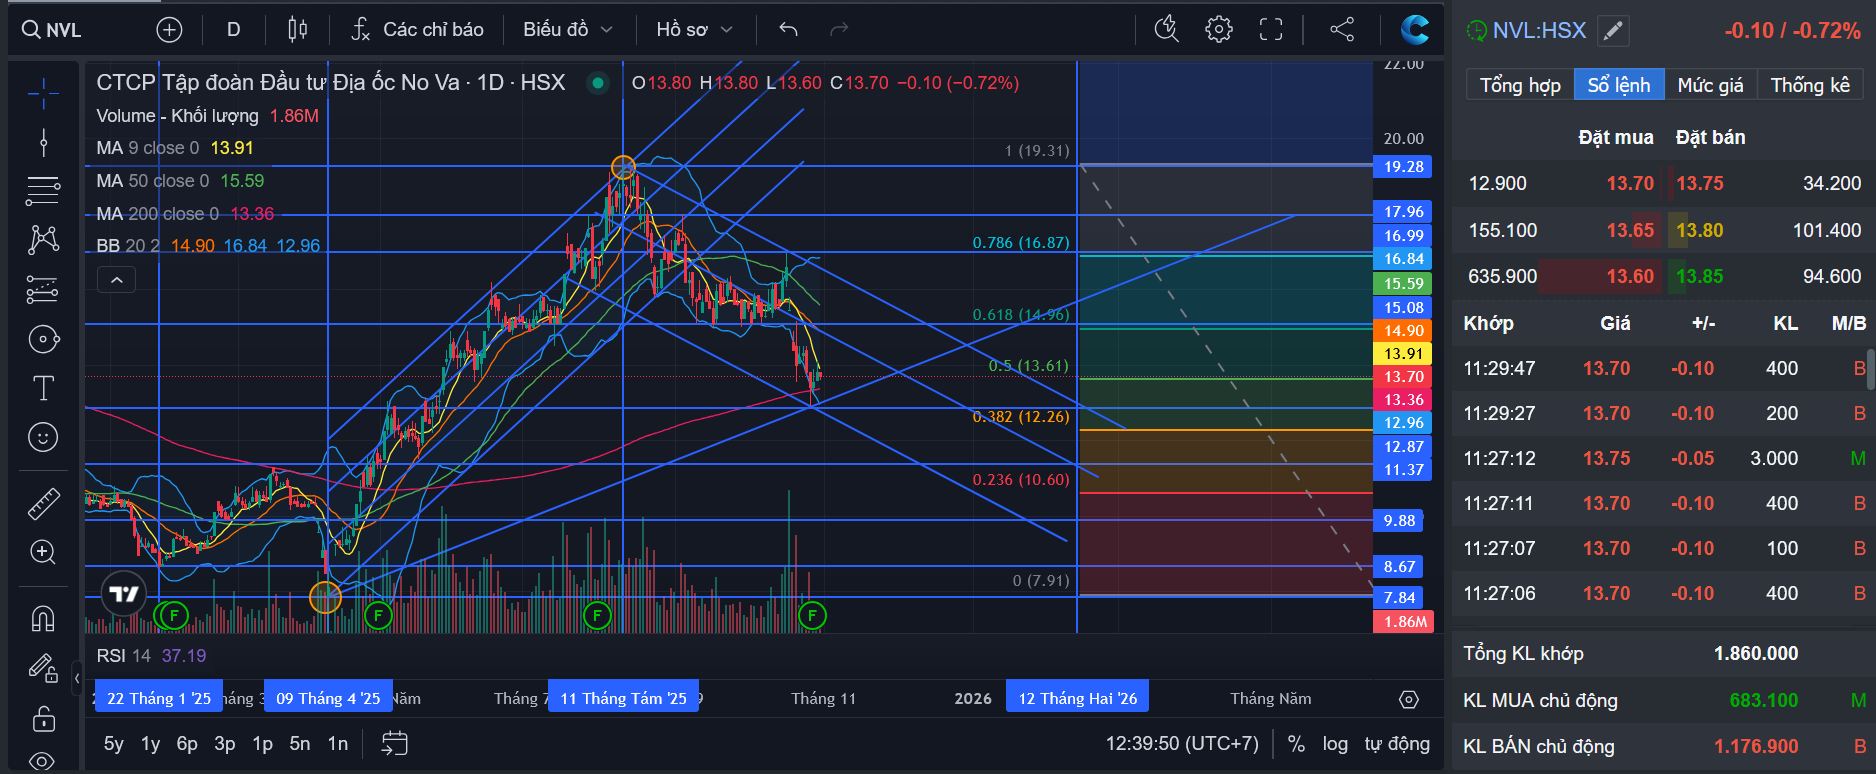Switch to the Tổng hợp tab
Screen dimensions: 1876x774
coord(1520,85)
